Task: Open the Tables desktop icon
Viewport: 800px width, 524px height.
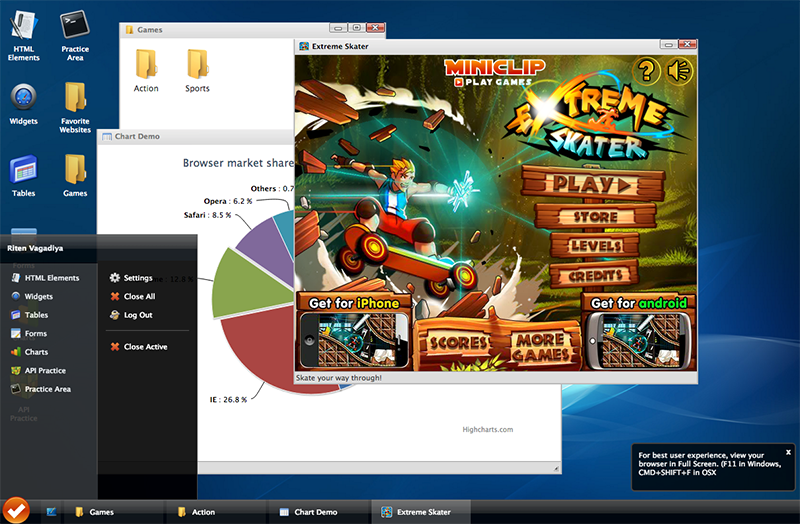Action: (23, 176)
